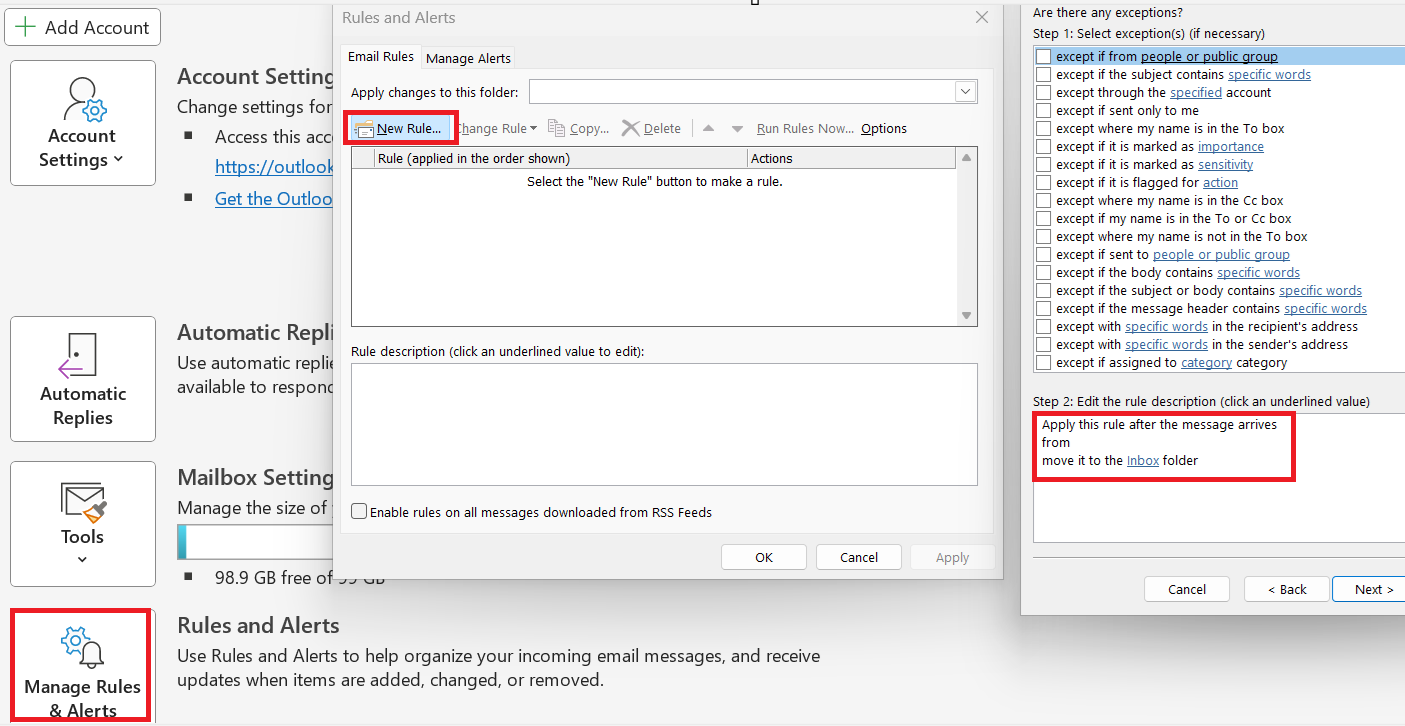This screenshot has width=1405, height=726.
Task: Switch to the Manage Alerts tab
Action: point(468,57)
